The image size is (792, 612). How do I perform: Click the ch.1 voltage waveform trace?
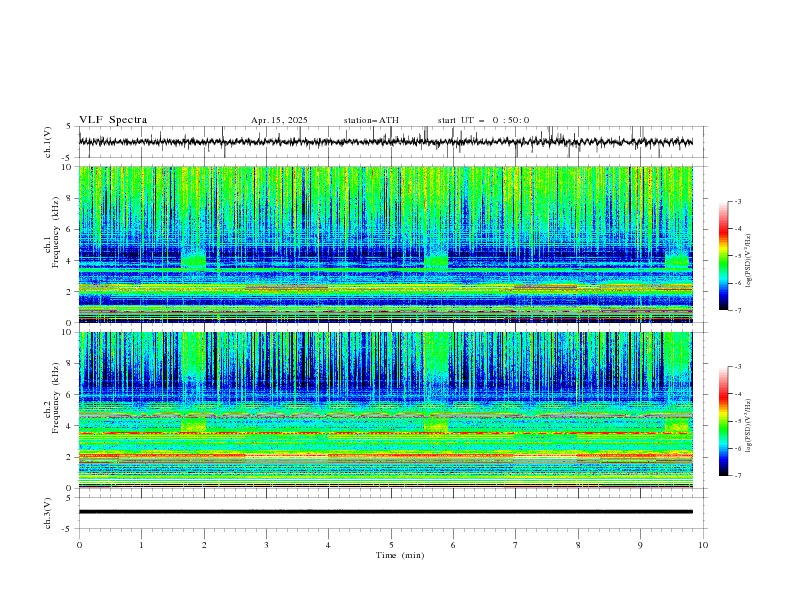(x=385, y=142)
